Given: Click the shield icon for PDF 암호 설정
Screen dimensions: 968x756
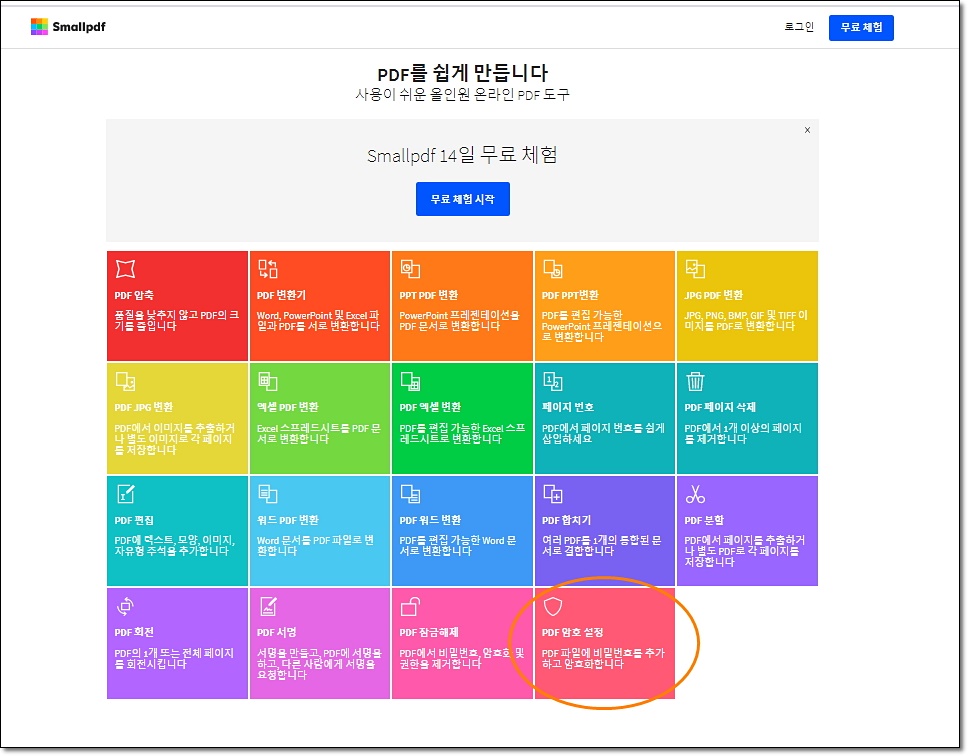Looking at the screenshot, I should (553, 607).
